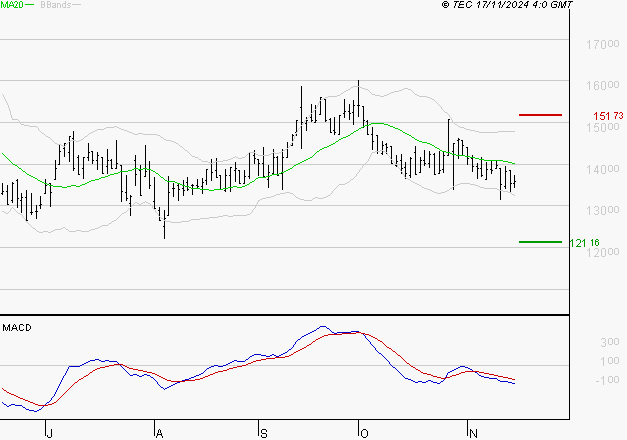Click the 13000 price axis label
The image size is (627, 440).
603,210
